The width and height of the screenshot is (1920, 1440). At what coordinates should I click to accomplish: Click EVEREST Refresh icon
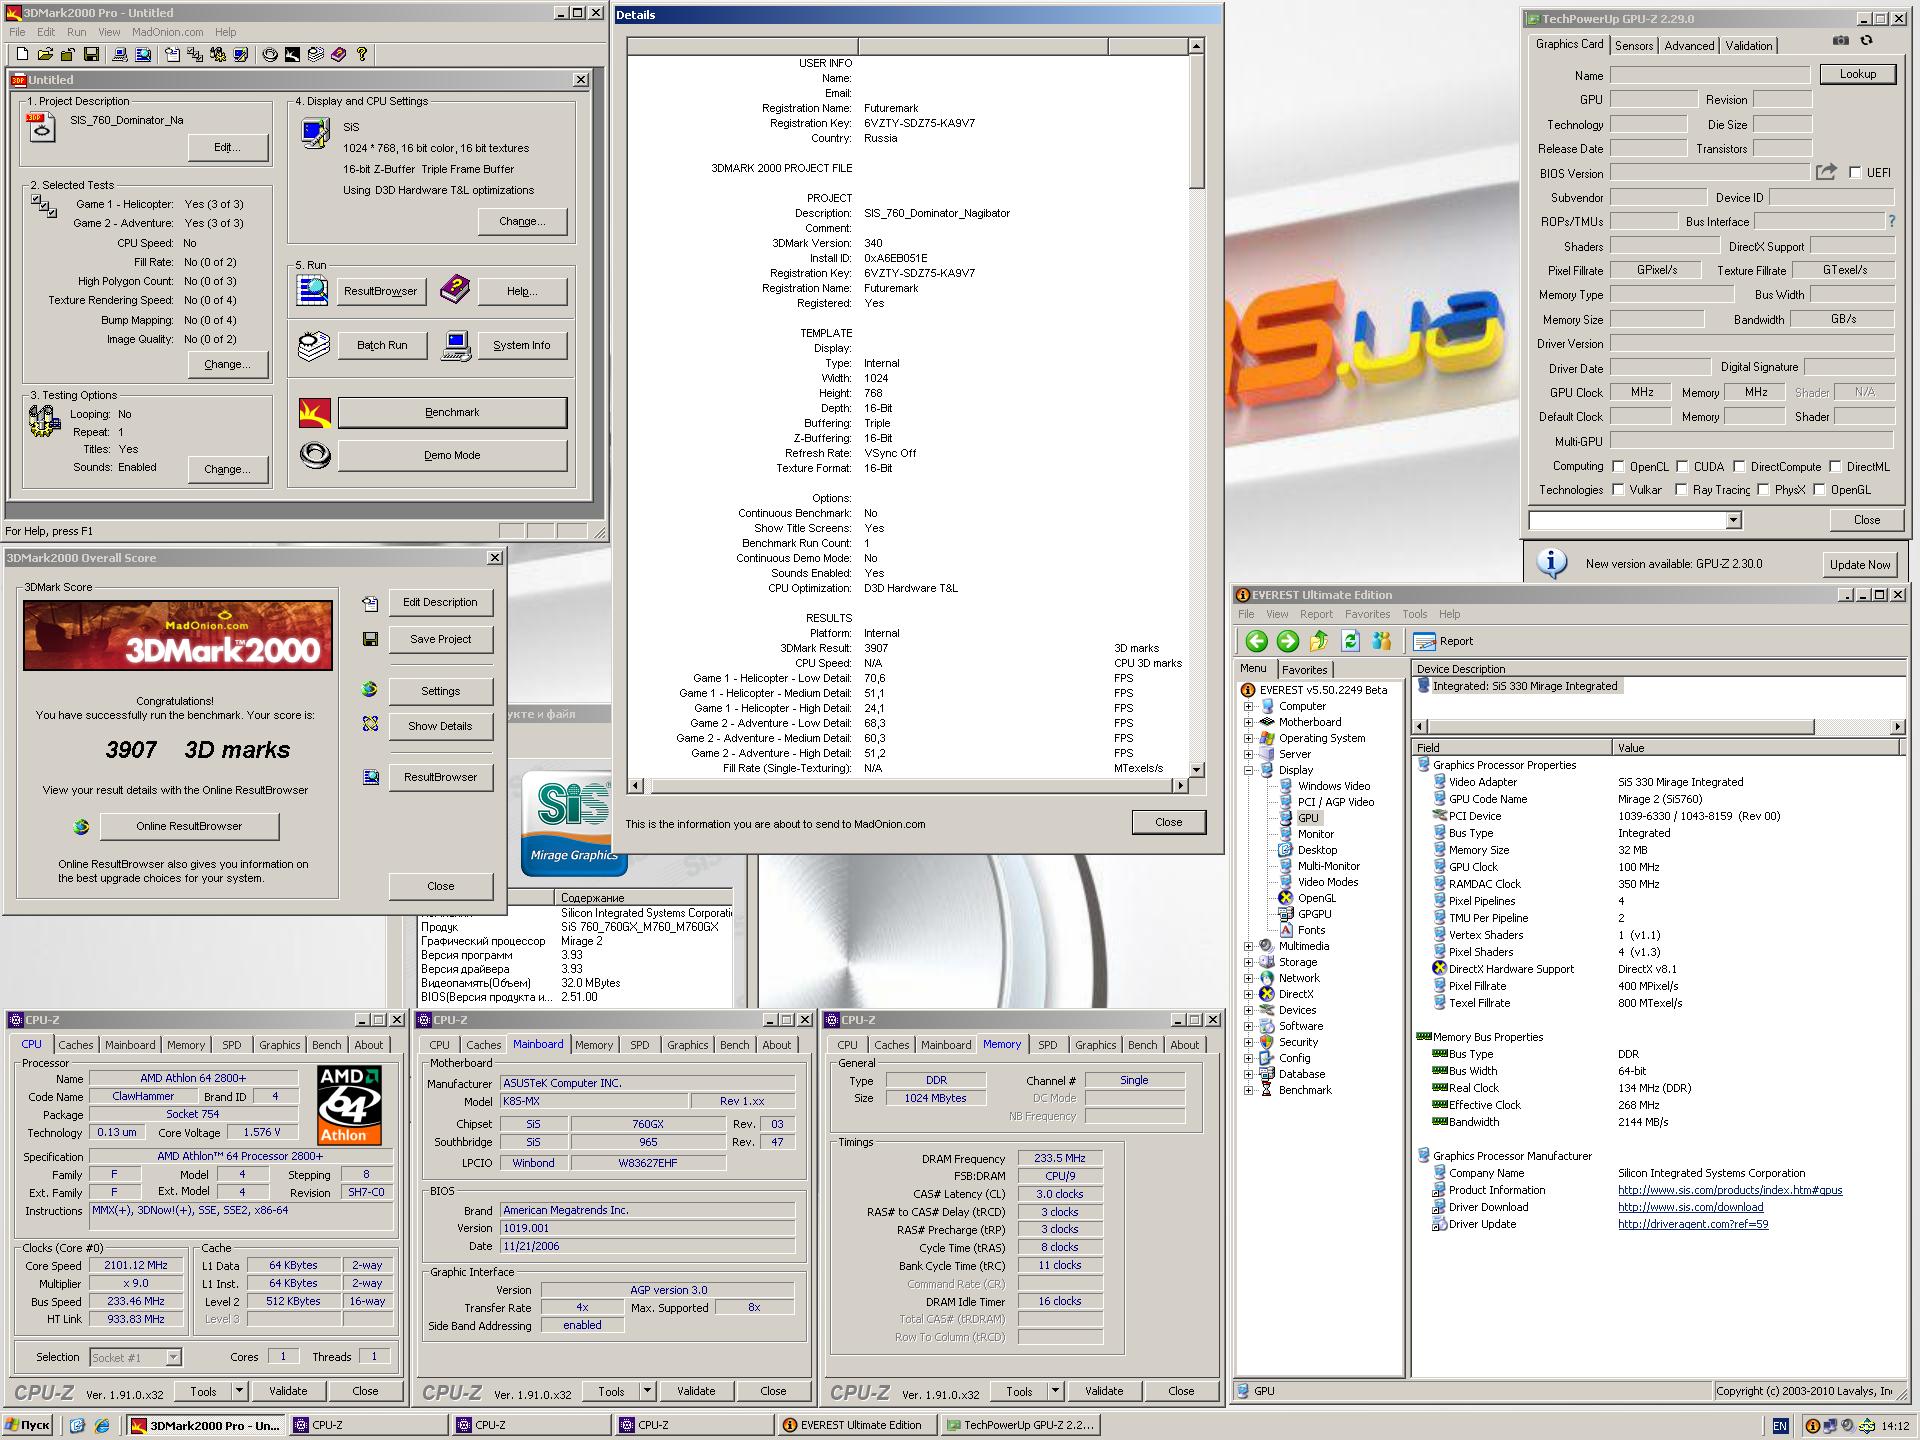(x=1351, y=641)
